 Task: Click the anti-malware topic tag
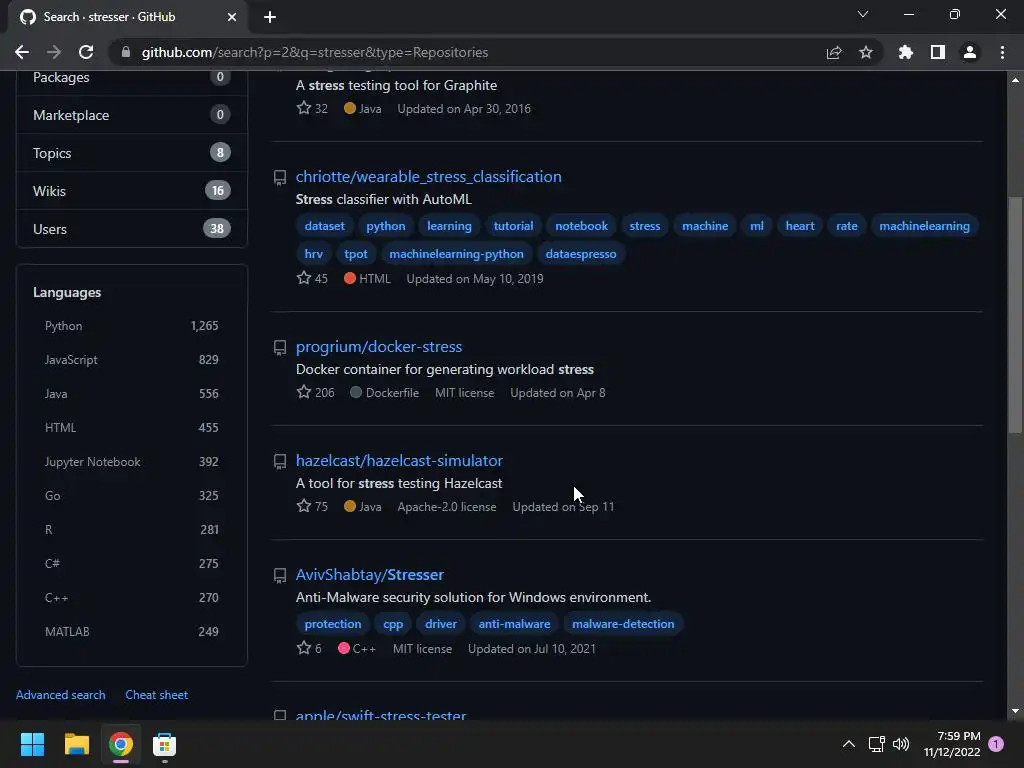pyautogui.click(x=515, y=624)
